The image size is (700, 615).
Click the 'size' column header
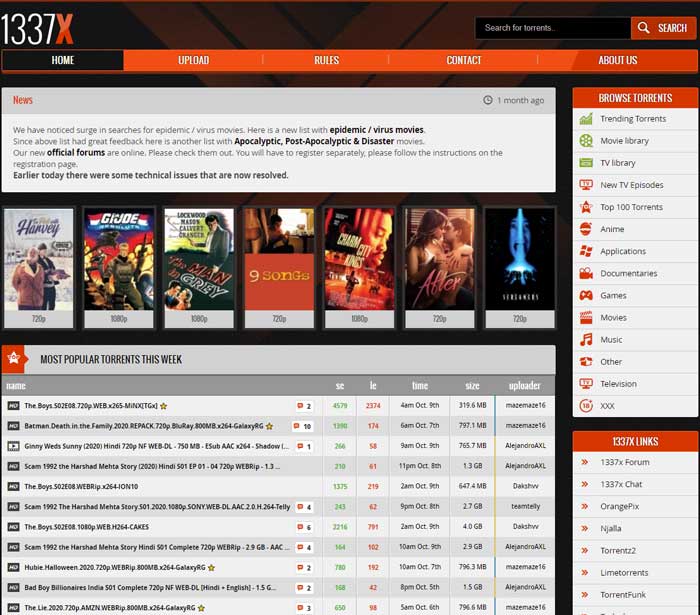coord(472,386)
